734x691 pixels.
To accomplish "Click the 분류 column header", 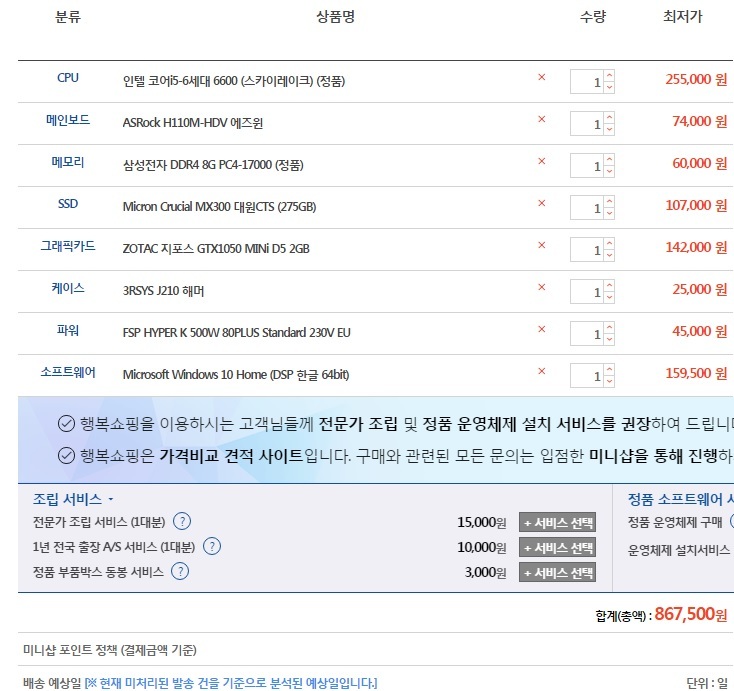I will (68, 17).
